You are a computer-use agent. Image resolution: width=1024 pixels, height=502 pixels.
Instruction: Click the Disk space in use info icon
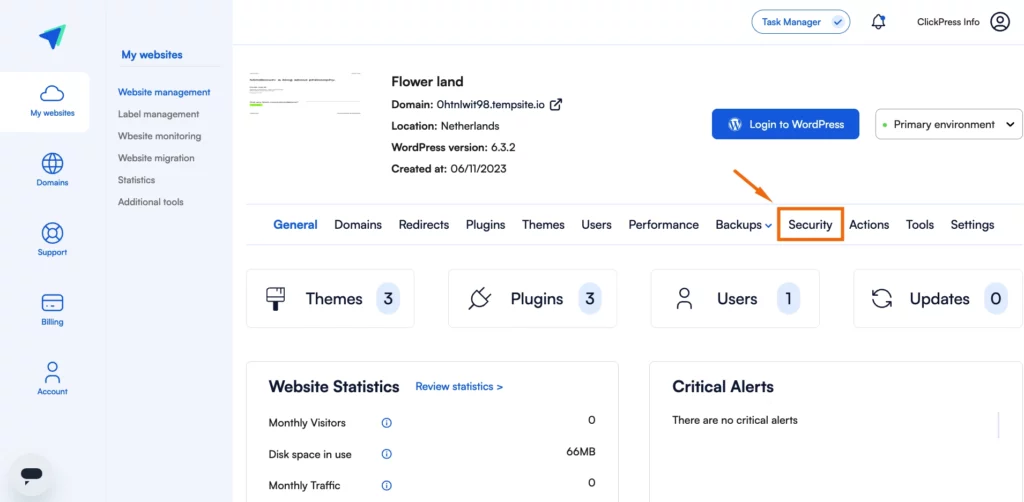coord(387,454)
